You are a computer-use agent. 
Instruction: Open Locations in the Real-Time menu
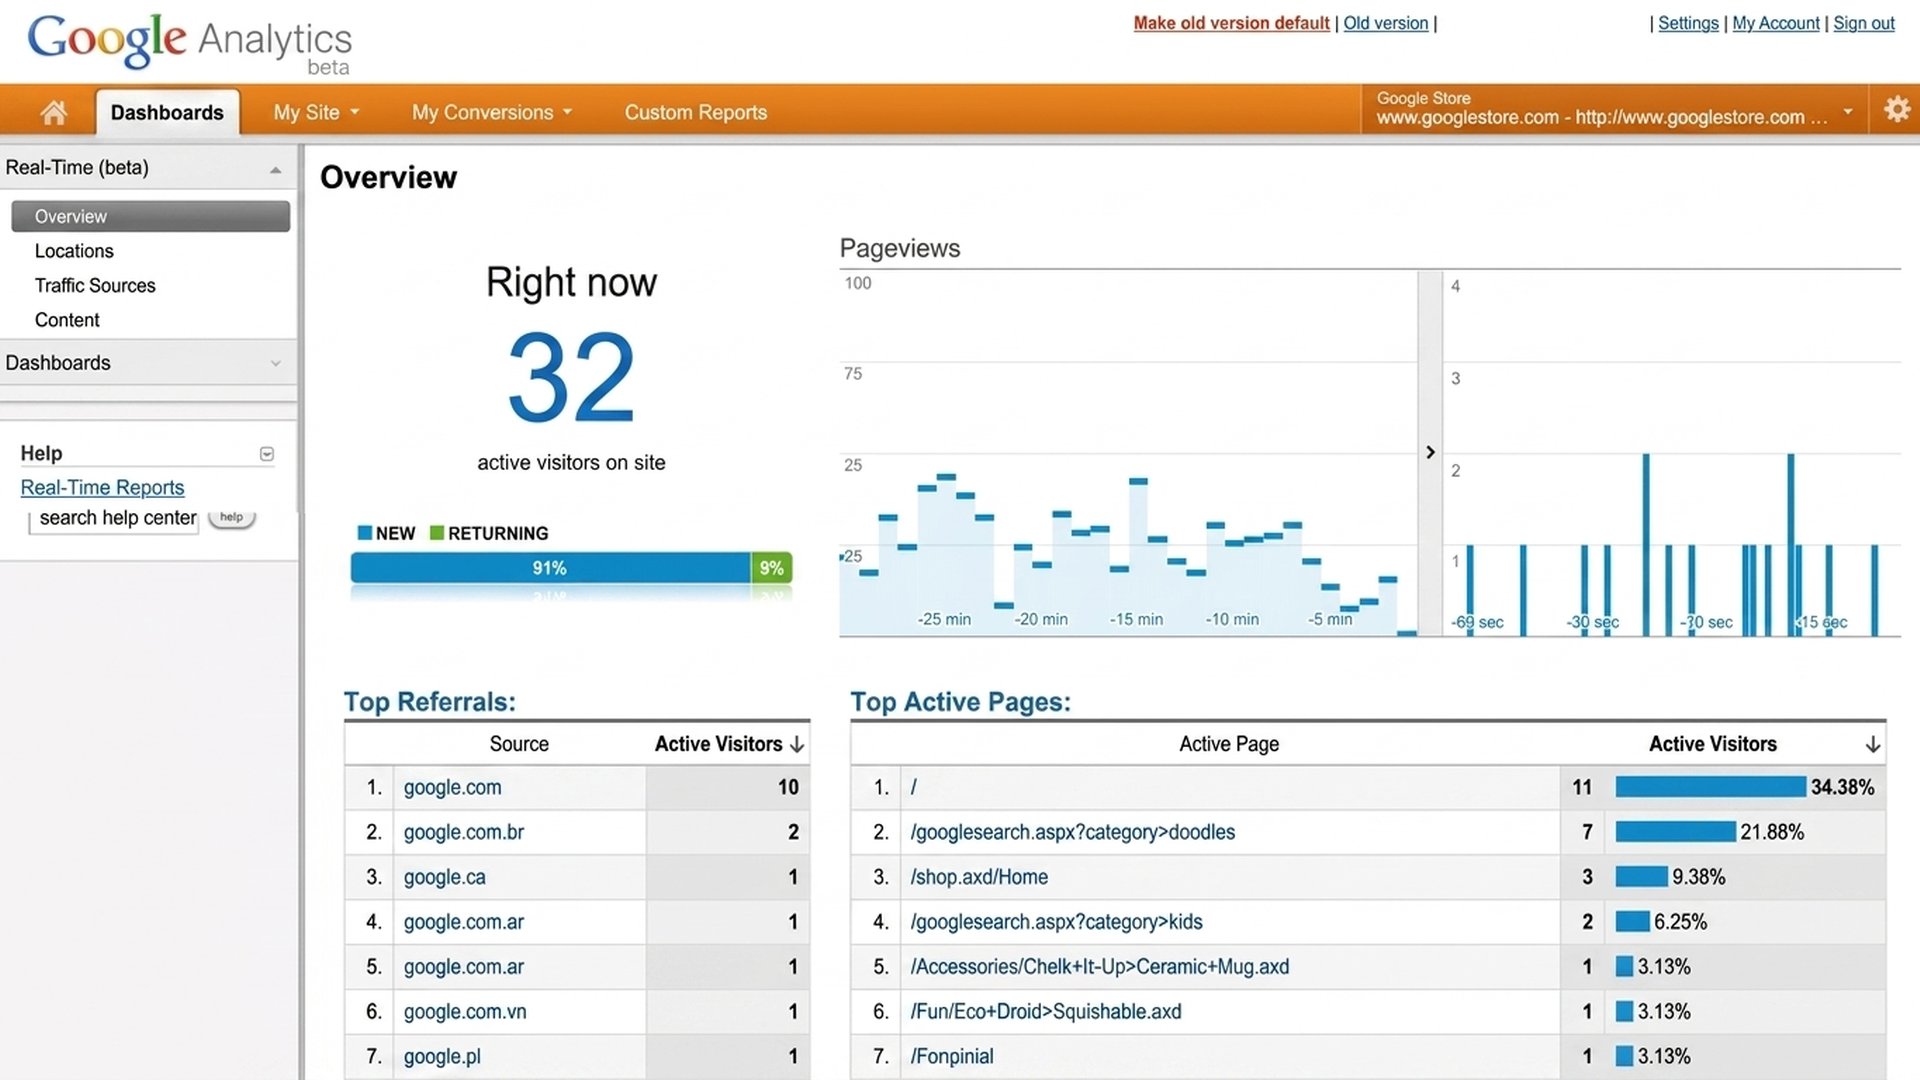point(74,251)
